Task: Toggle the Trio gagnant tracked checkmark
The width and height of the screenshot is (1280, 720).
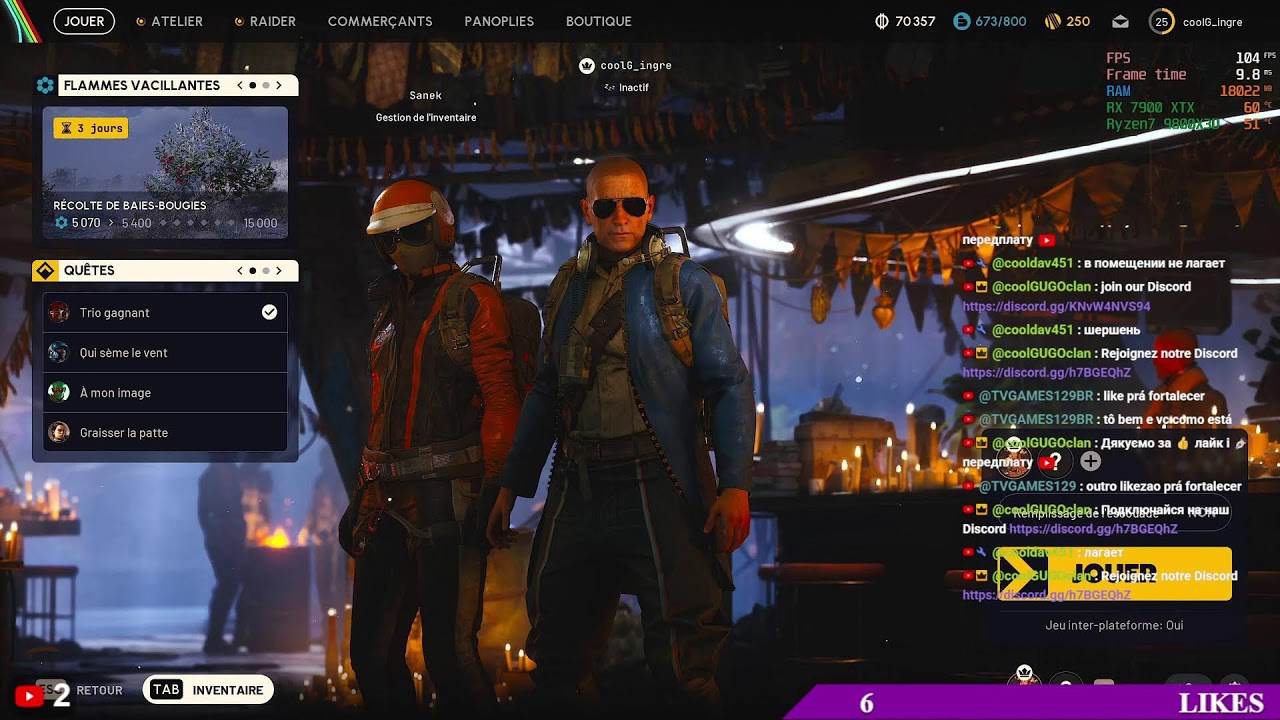Action: point(269,312)
